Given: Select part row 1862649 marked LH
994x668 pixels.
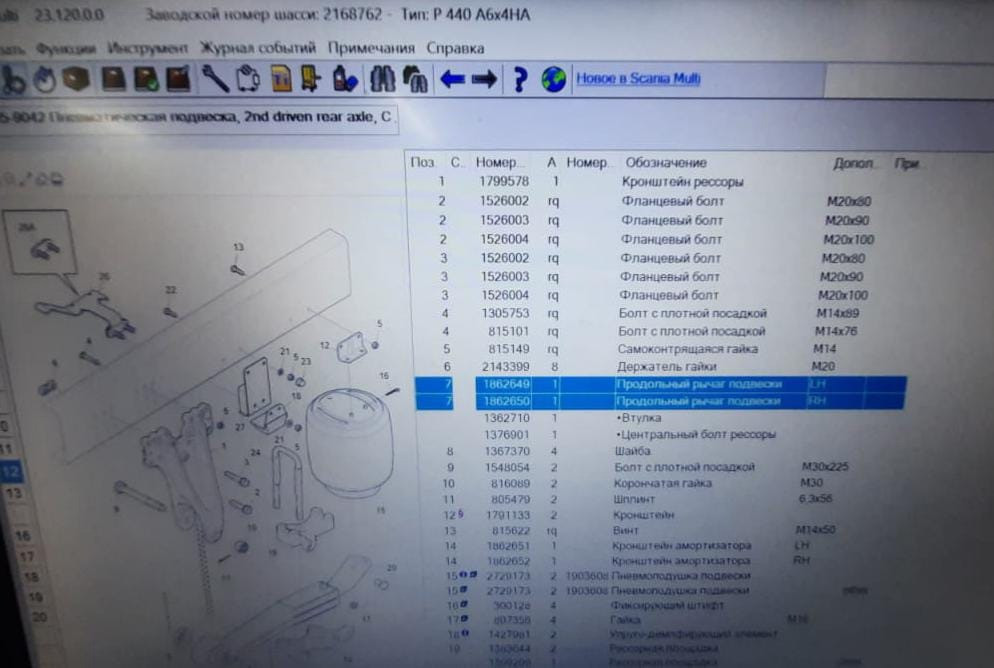Looking at the screenshot, I should (660, 384).
